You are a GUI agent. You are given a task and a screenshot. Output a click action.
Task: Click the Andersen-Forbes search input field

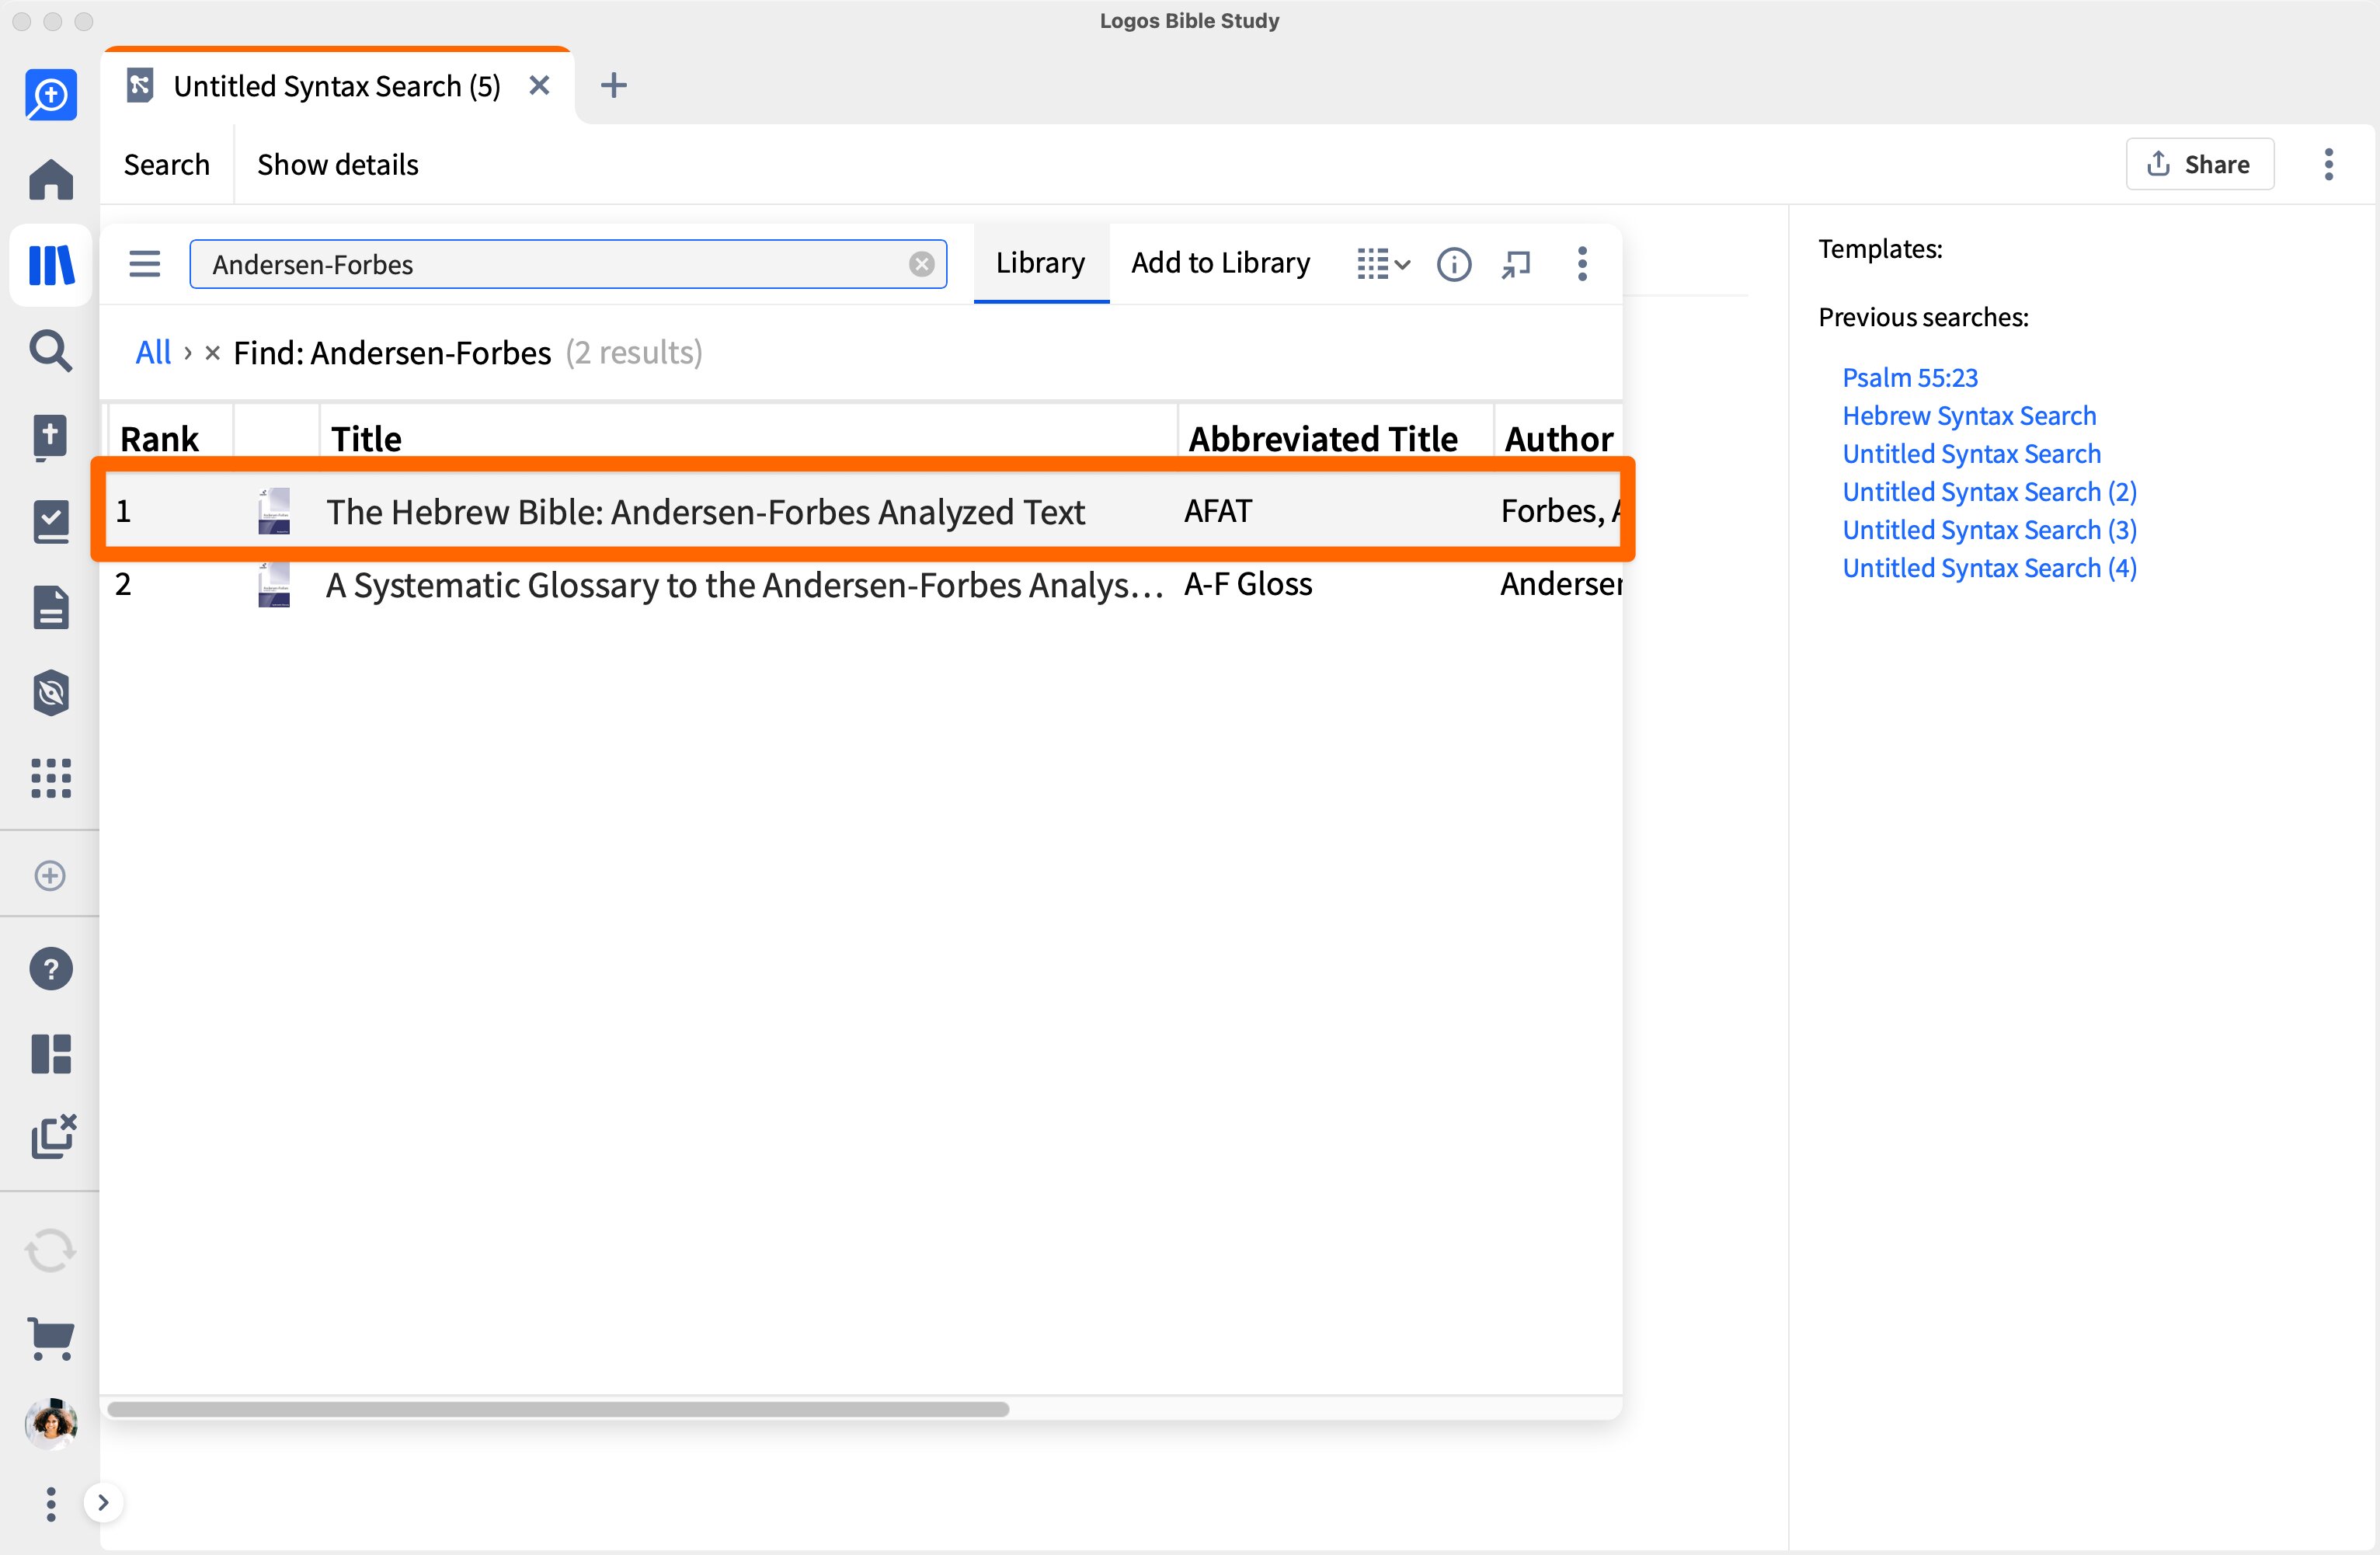click(568, 264)
